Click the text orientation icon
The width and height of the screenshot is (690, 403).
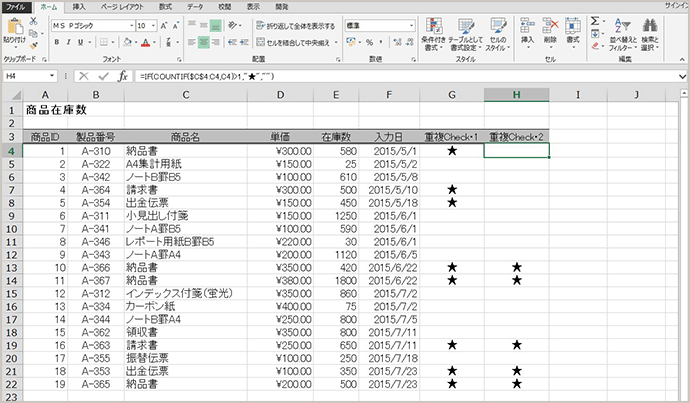232,26
